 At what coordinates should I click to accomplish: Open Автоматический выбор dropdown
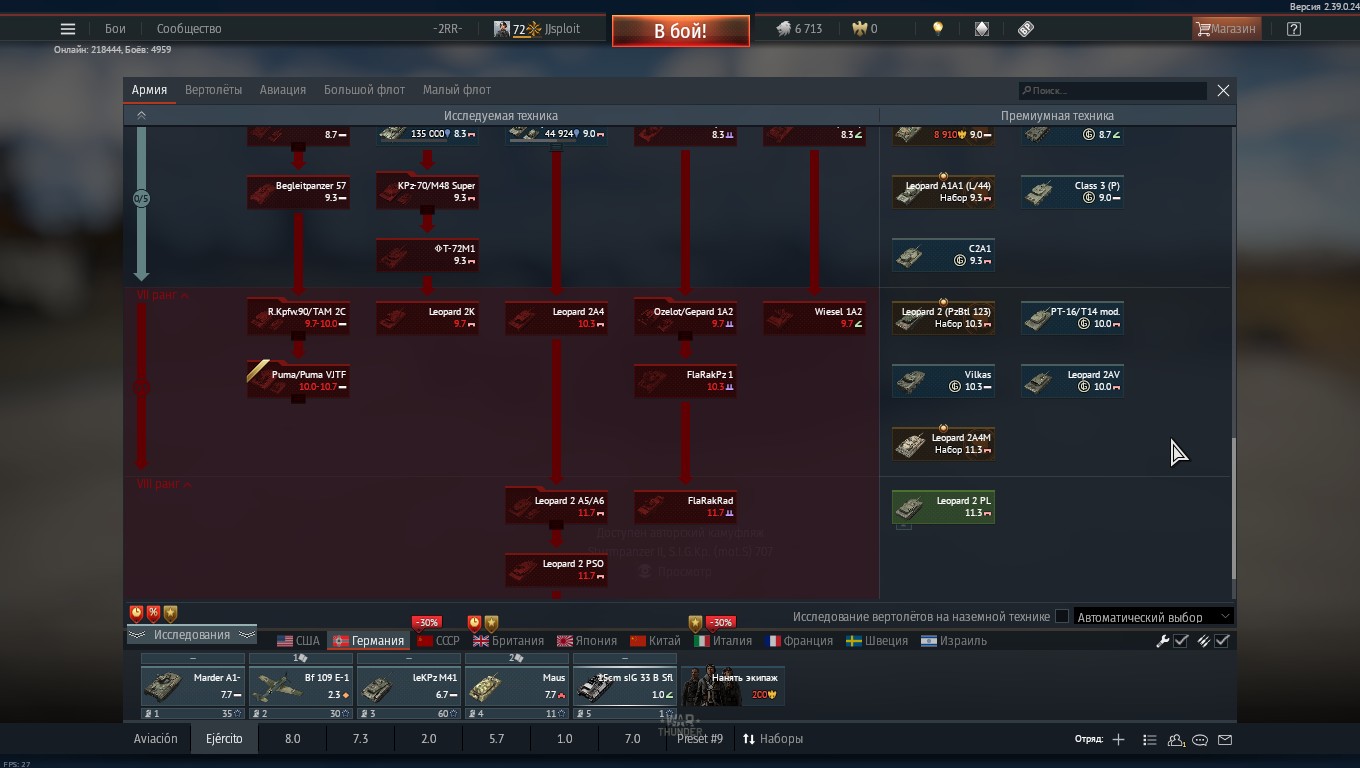1153,617
